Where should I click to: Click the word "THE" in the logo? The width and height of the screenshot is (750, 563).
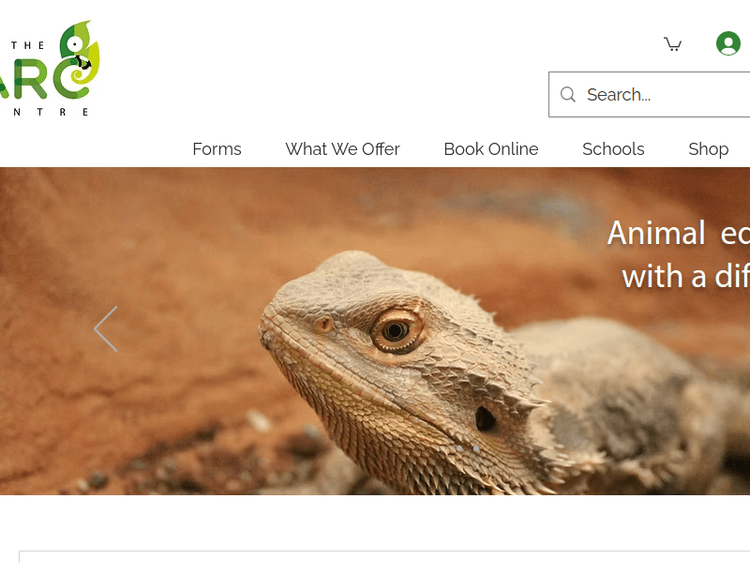[x=28, y=45]
